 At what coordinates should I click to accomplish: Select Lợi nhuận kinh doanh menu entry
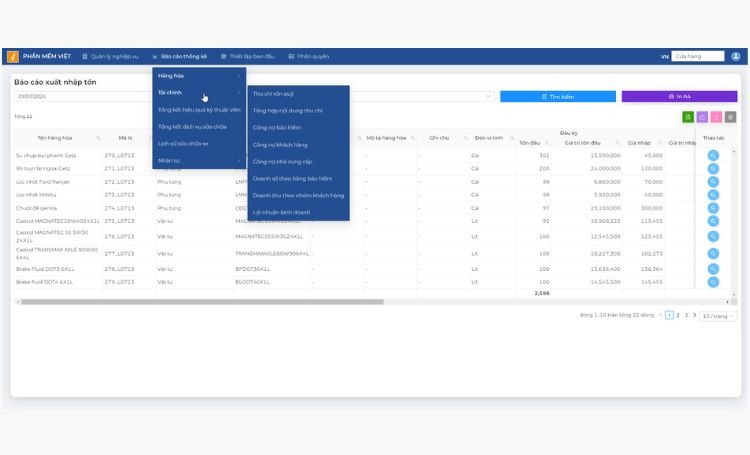298,212
